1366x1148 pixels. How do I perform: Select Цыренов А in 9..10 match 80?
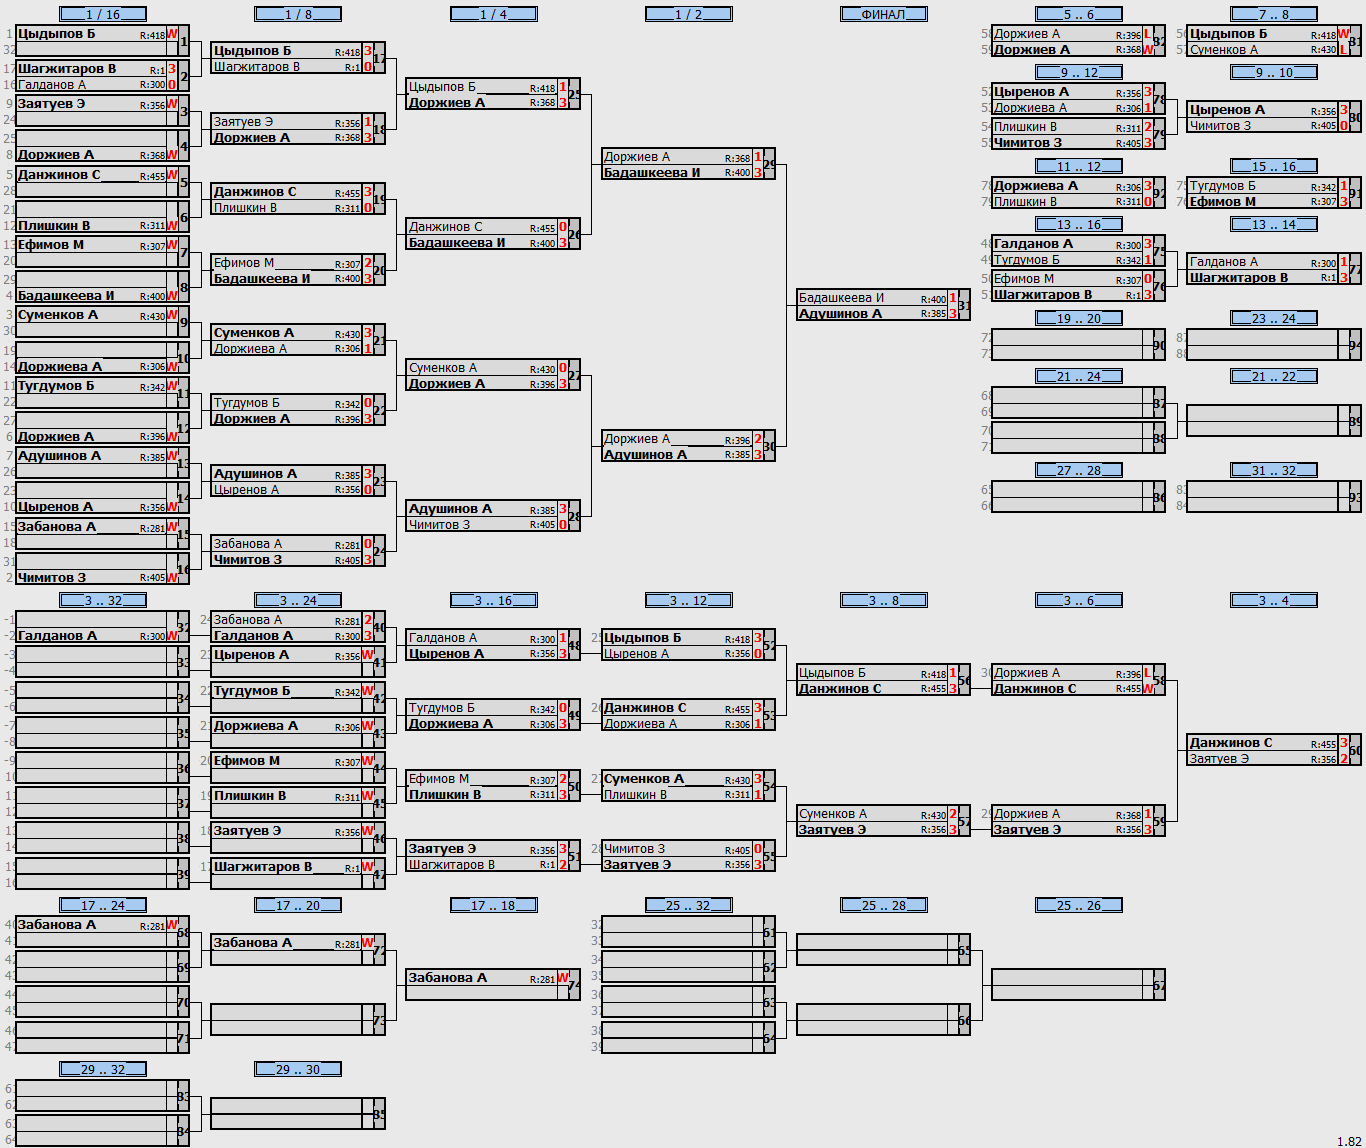[1227, 110]
